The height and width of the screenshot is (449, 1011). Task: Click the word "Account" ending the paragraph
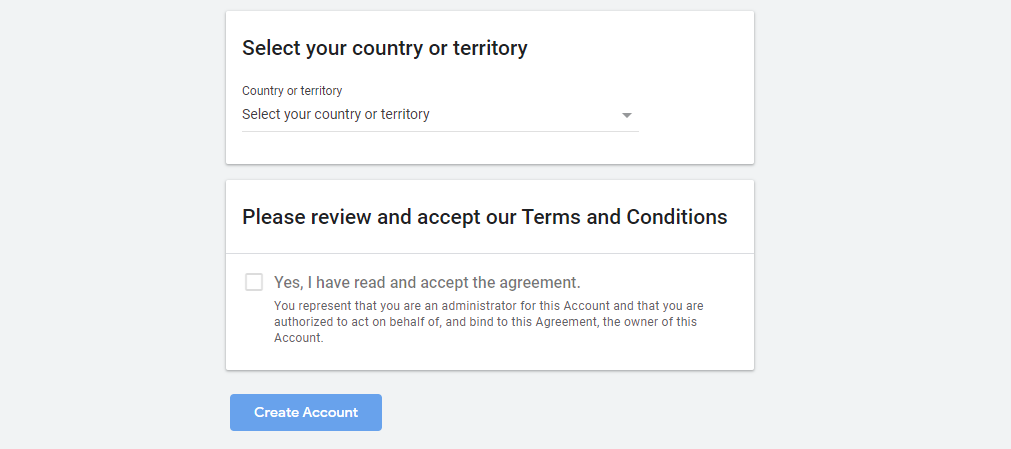pyautogui.click(x=298, y=338)
